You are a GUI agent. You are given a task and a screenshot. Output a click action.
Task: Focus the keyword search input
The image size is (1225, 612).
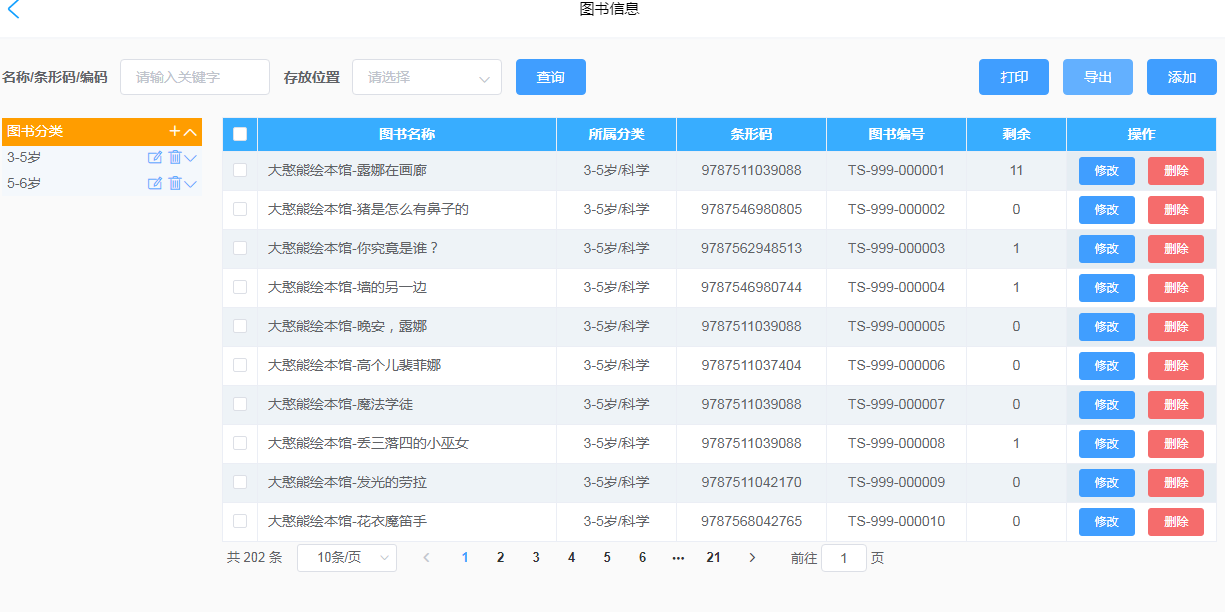[x=195, y=77]
